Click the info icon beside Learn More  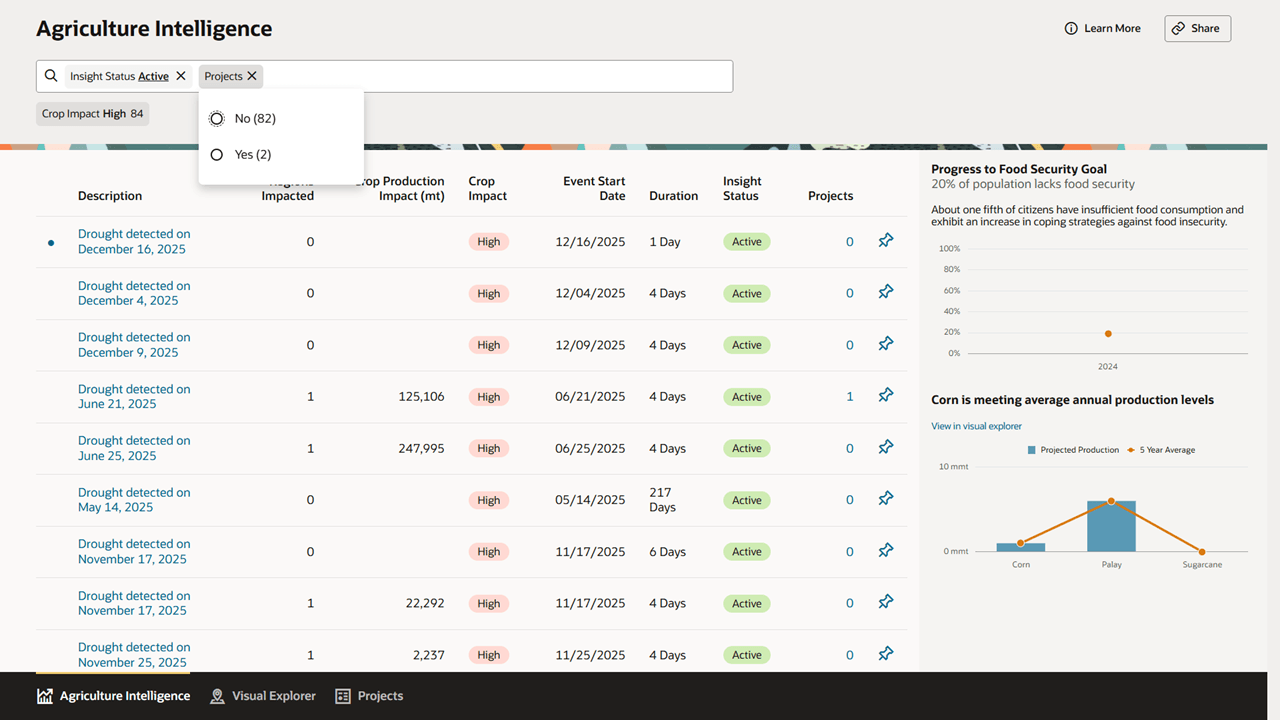pos(1073,28)
